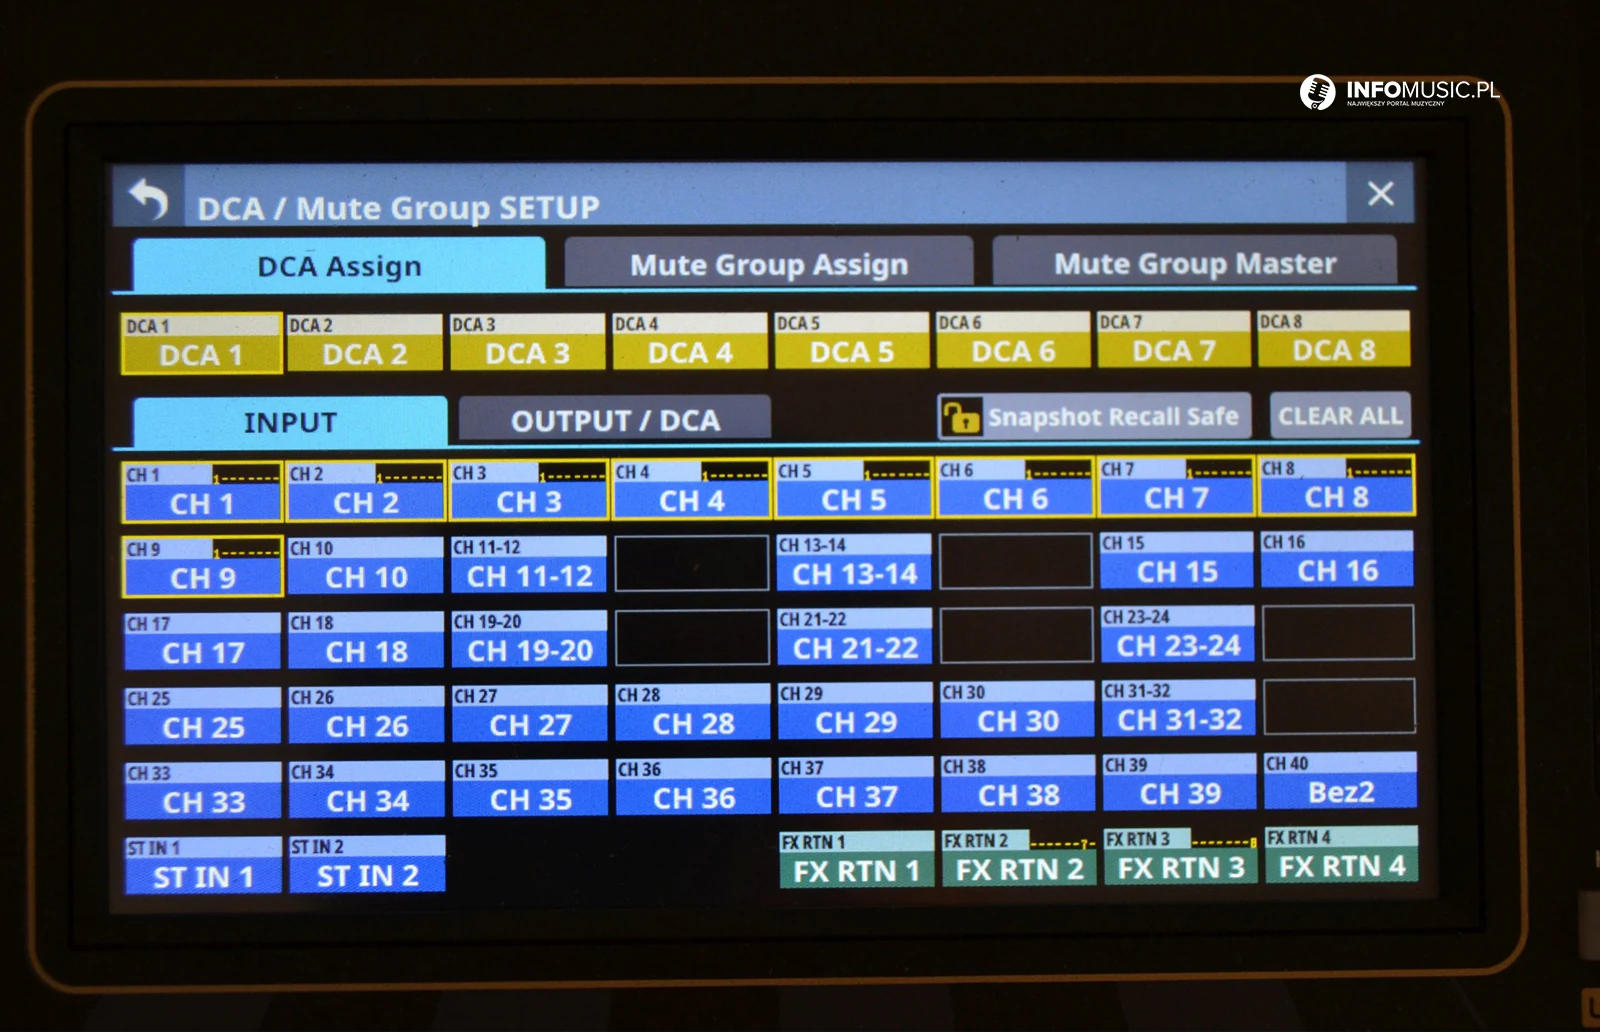Toggle CH 7 channel button
The image size is (1600, 1032).
tap(1176, 486)
